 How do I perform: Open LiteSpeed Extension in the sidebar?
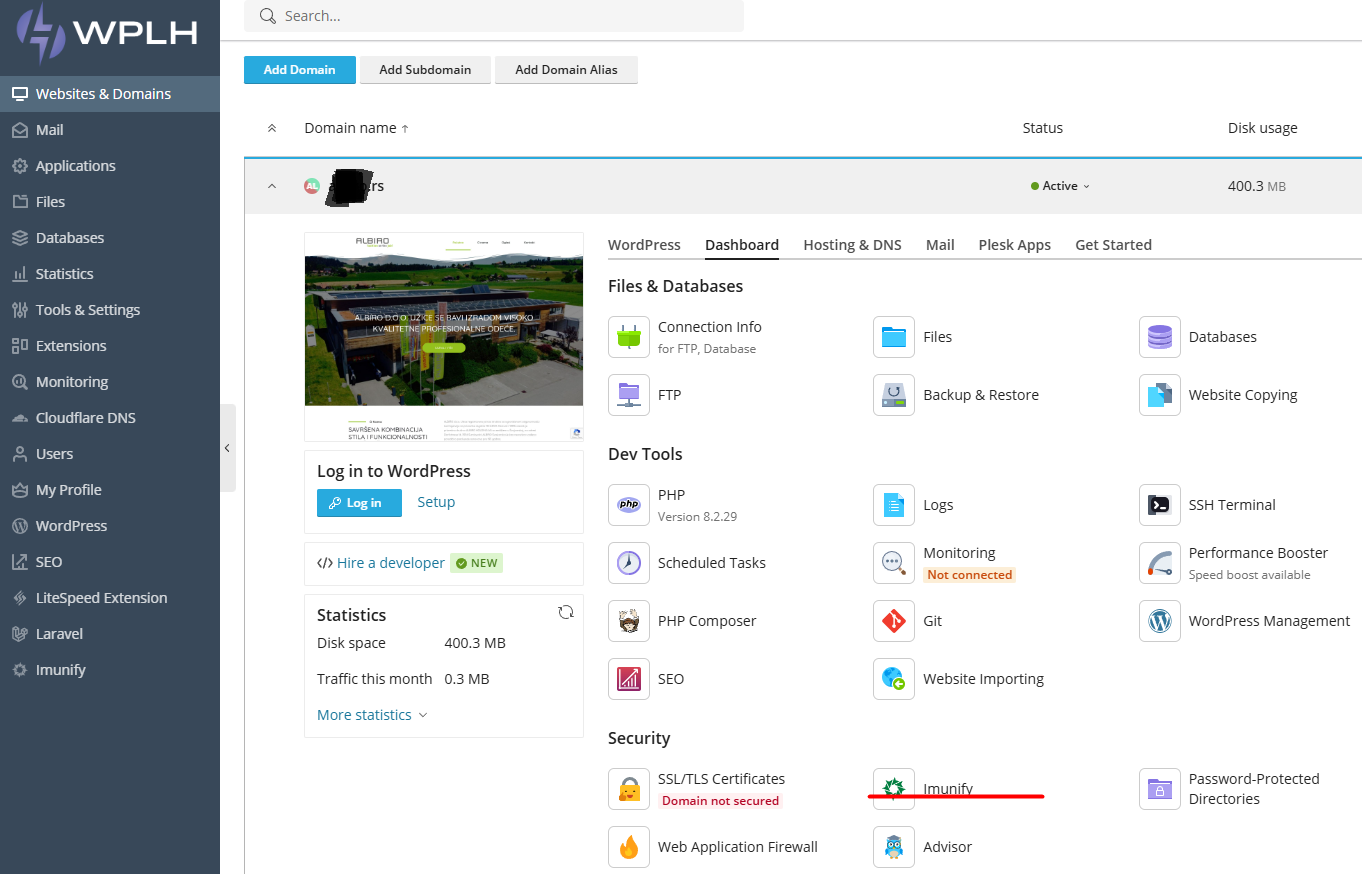(110, 598)
